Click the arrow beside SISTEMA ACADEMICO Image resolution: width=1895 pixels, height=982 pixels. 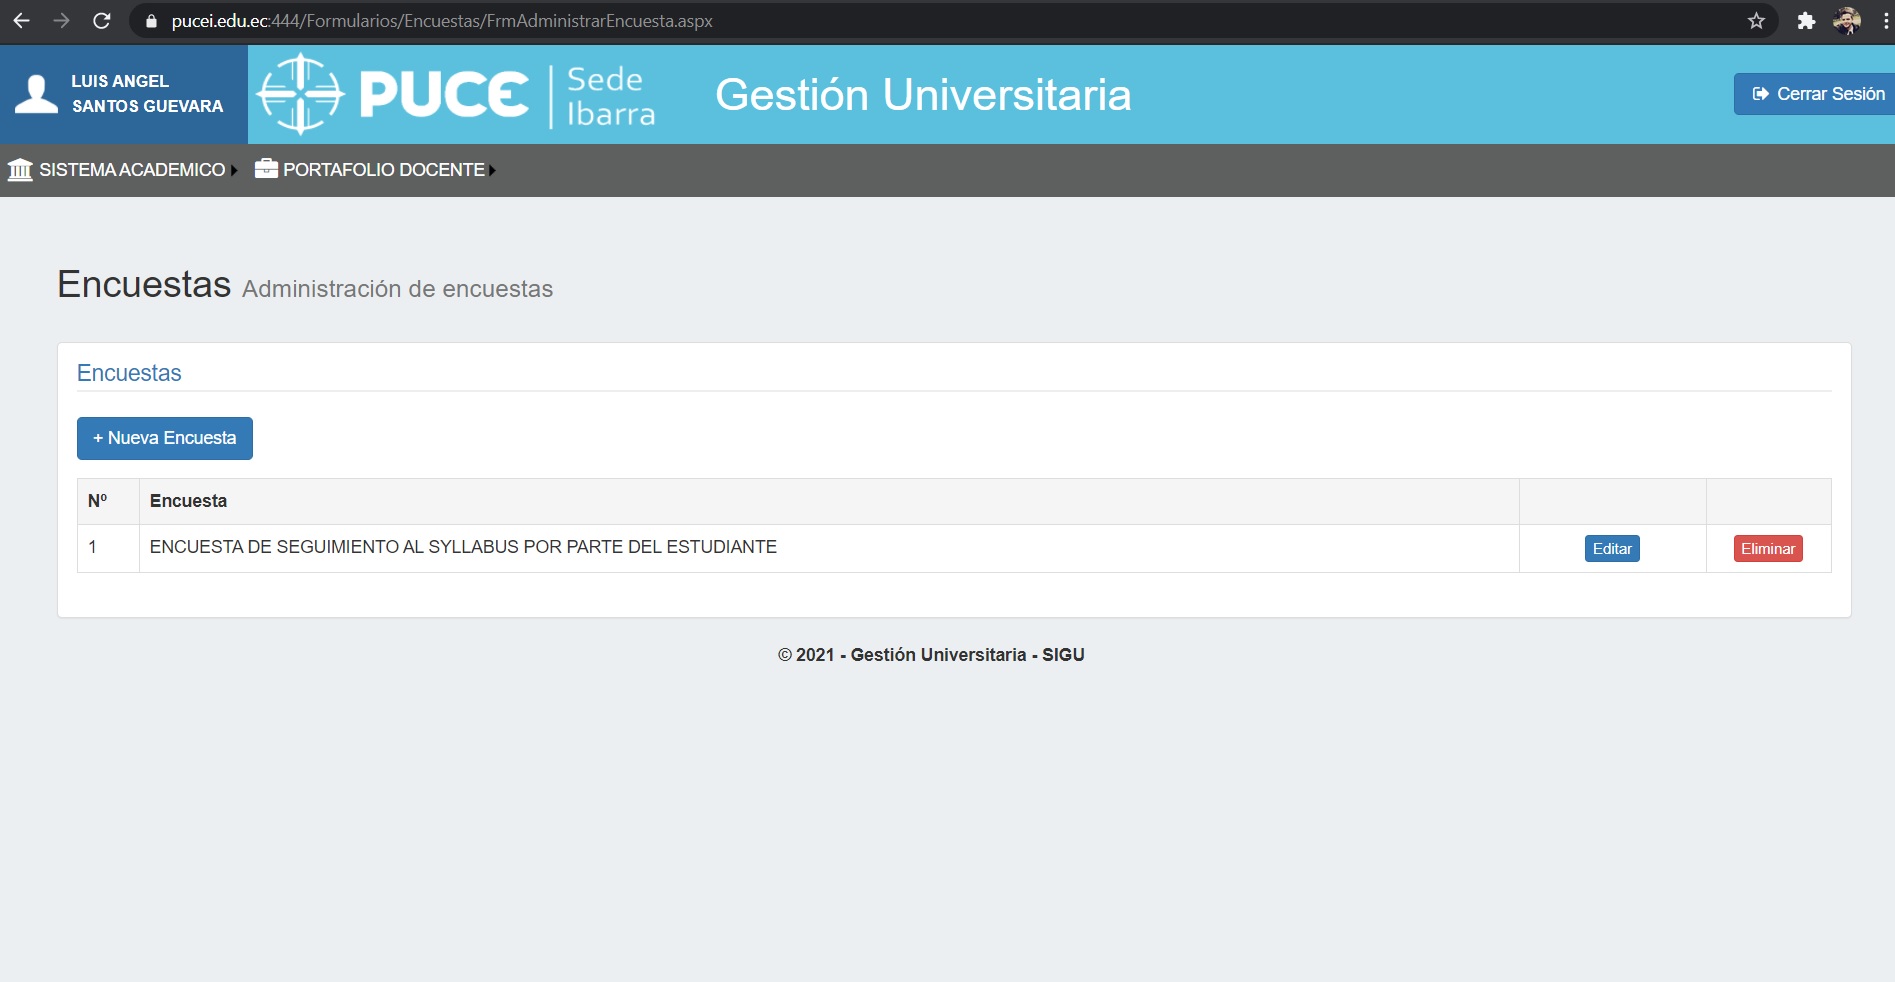coord(234,171)
